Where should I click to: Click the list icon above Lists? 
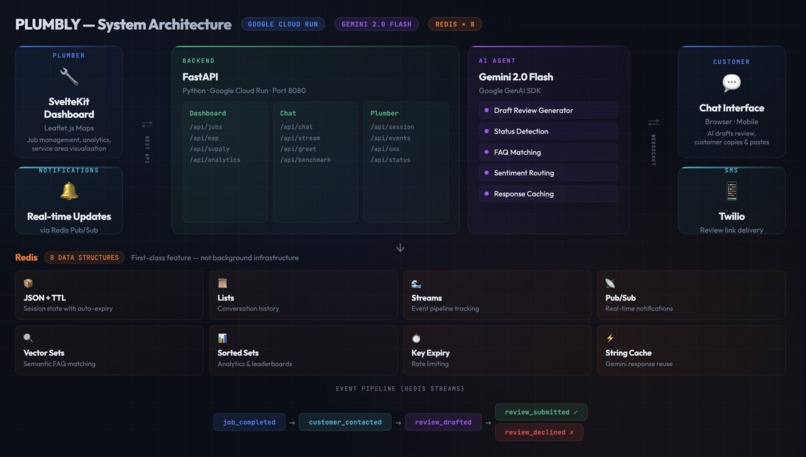click(222, 283)
